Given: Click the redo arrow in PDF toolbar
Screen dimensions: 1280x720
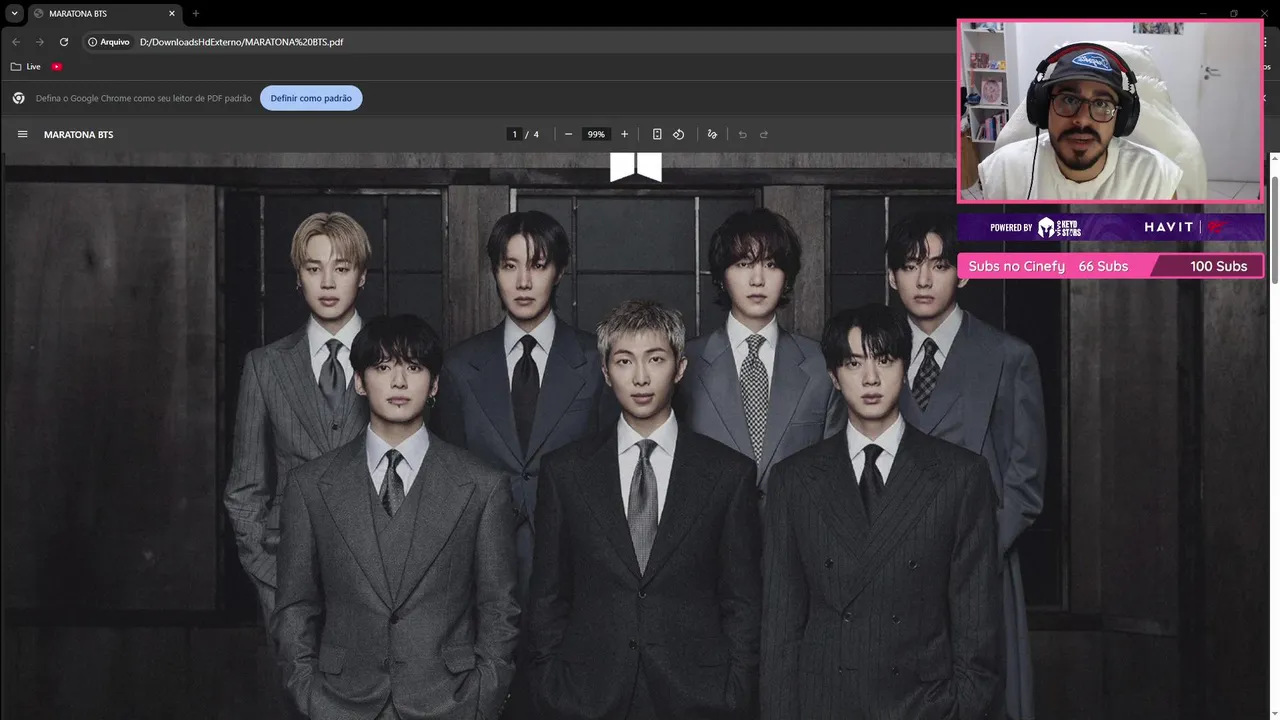Looking at the screenshot, I should (764, 134).
